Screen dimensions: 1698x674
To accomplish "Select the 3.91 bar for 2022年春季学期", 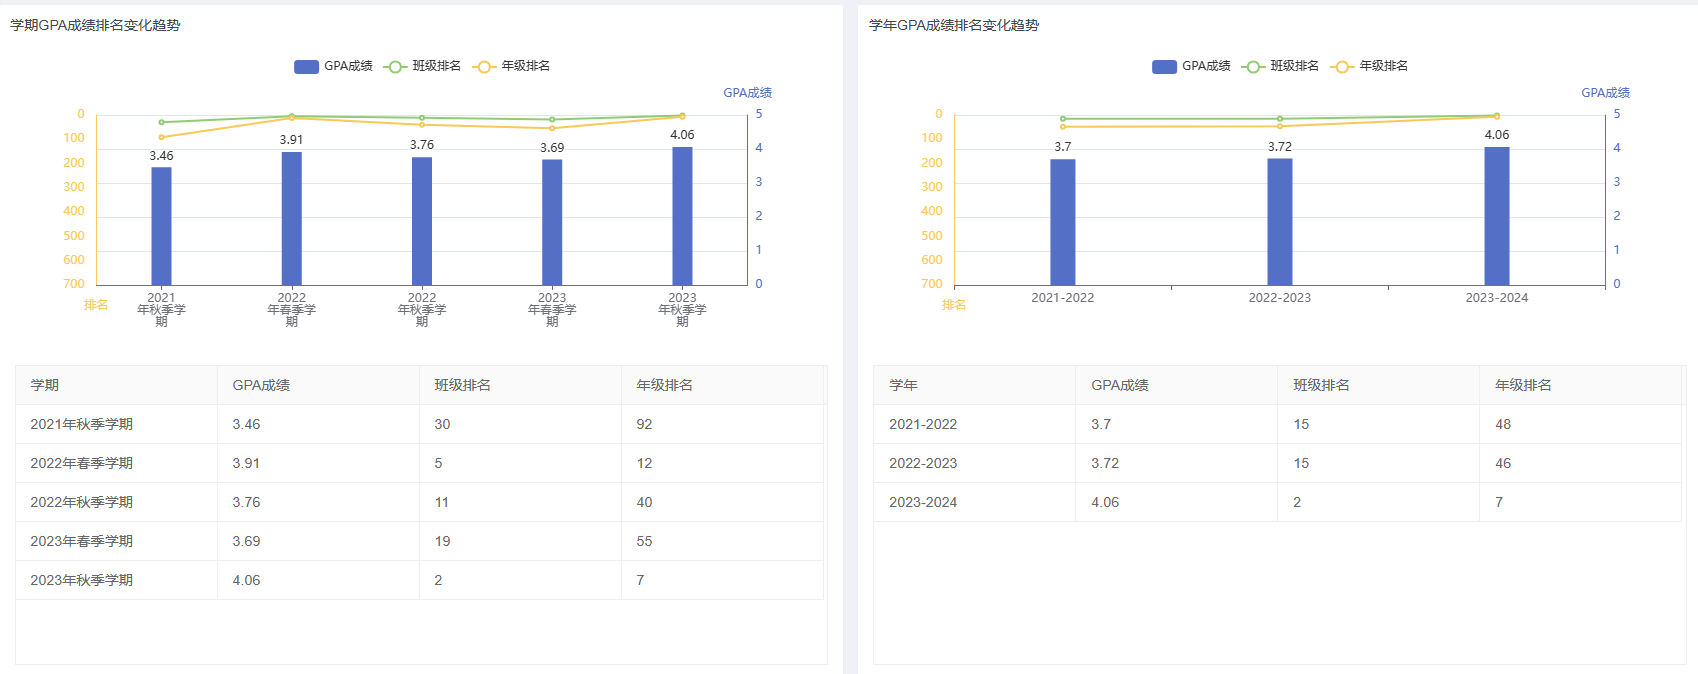I will coord(291,218).
